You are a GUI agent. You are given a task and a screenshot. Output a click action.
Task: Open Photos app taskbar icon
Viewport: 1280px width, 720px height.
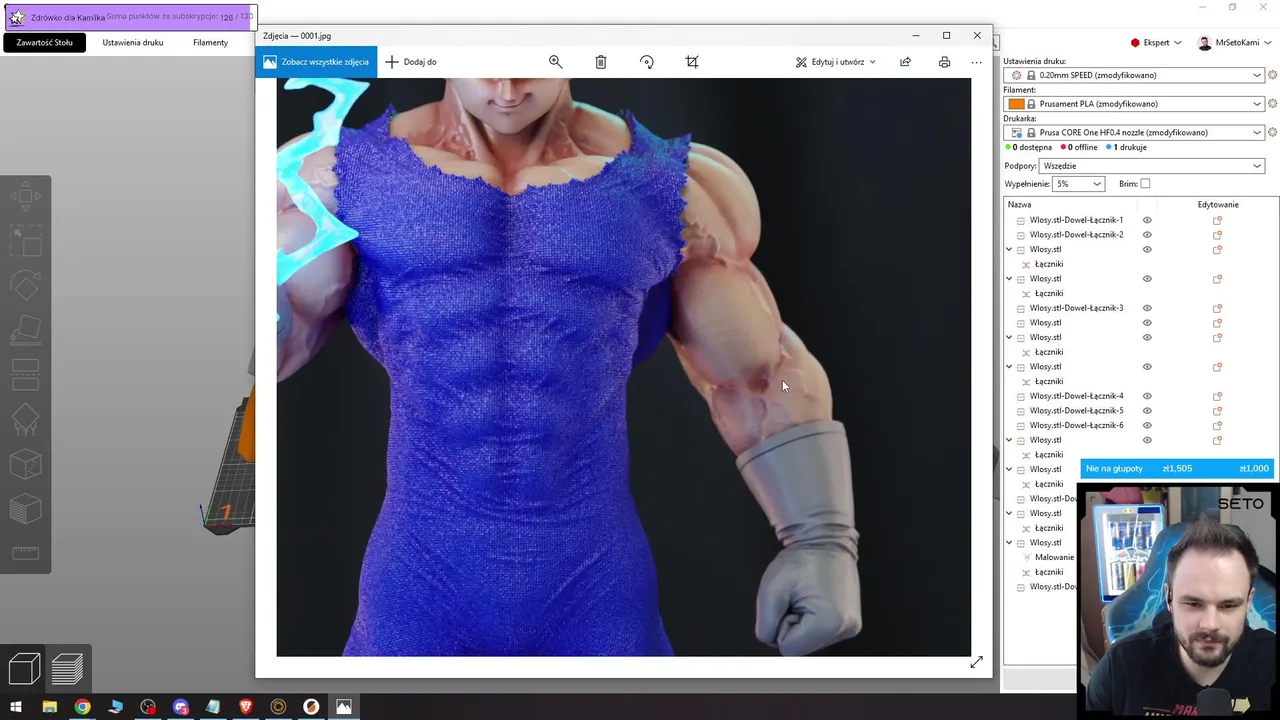point(344,707)
